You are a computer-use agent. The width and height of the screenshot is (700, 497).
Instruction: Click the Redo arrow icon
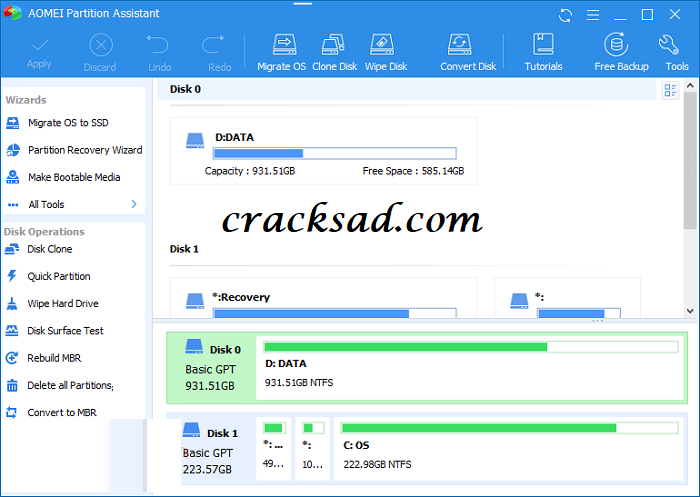[x=213, y=45]
